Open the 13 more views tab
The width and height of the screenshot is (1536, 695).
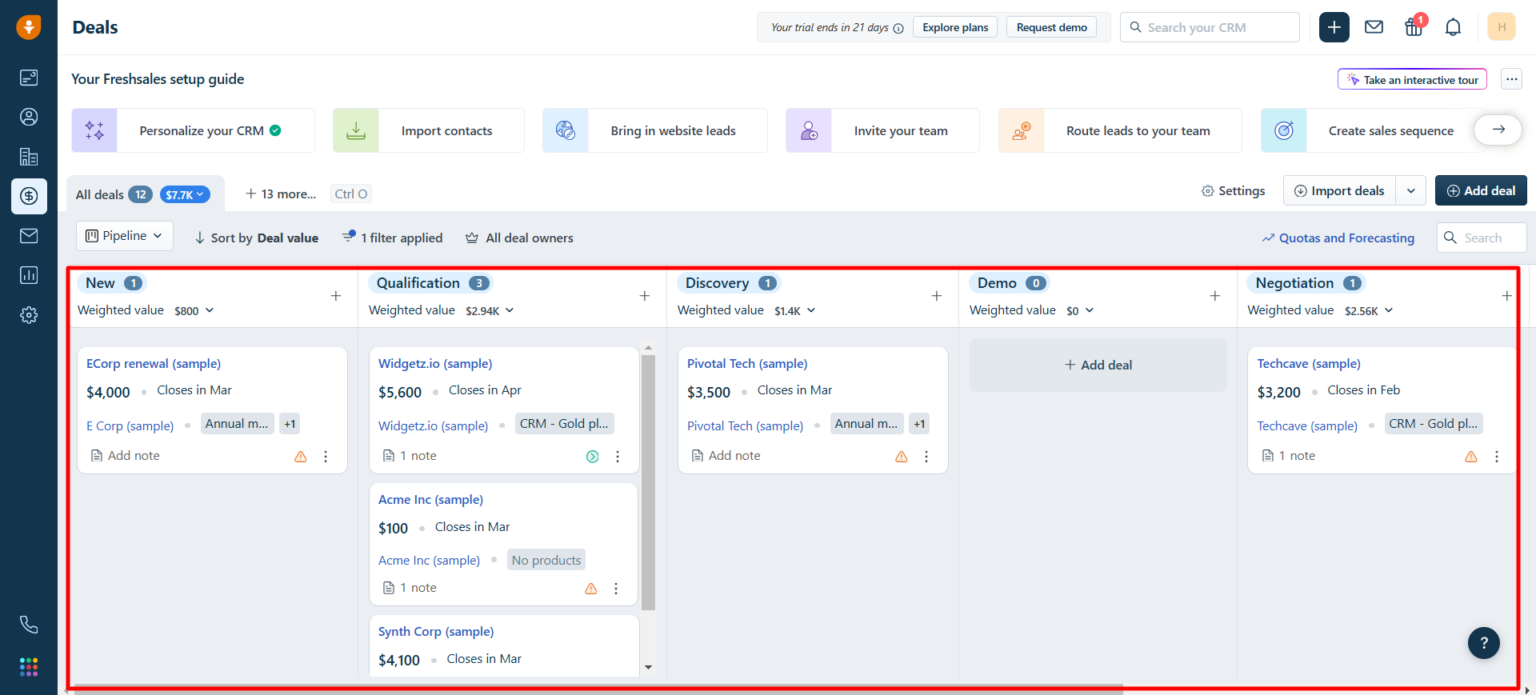point(281,194)
